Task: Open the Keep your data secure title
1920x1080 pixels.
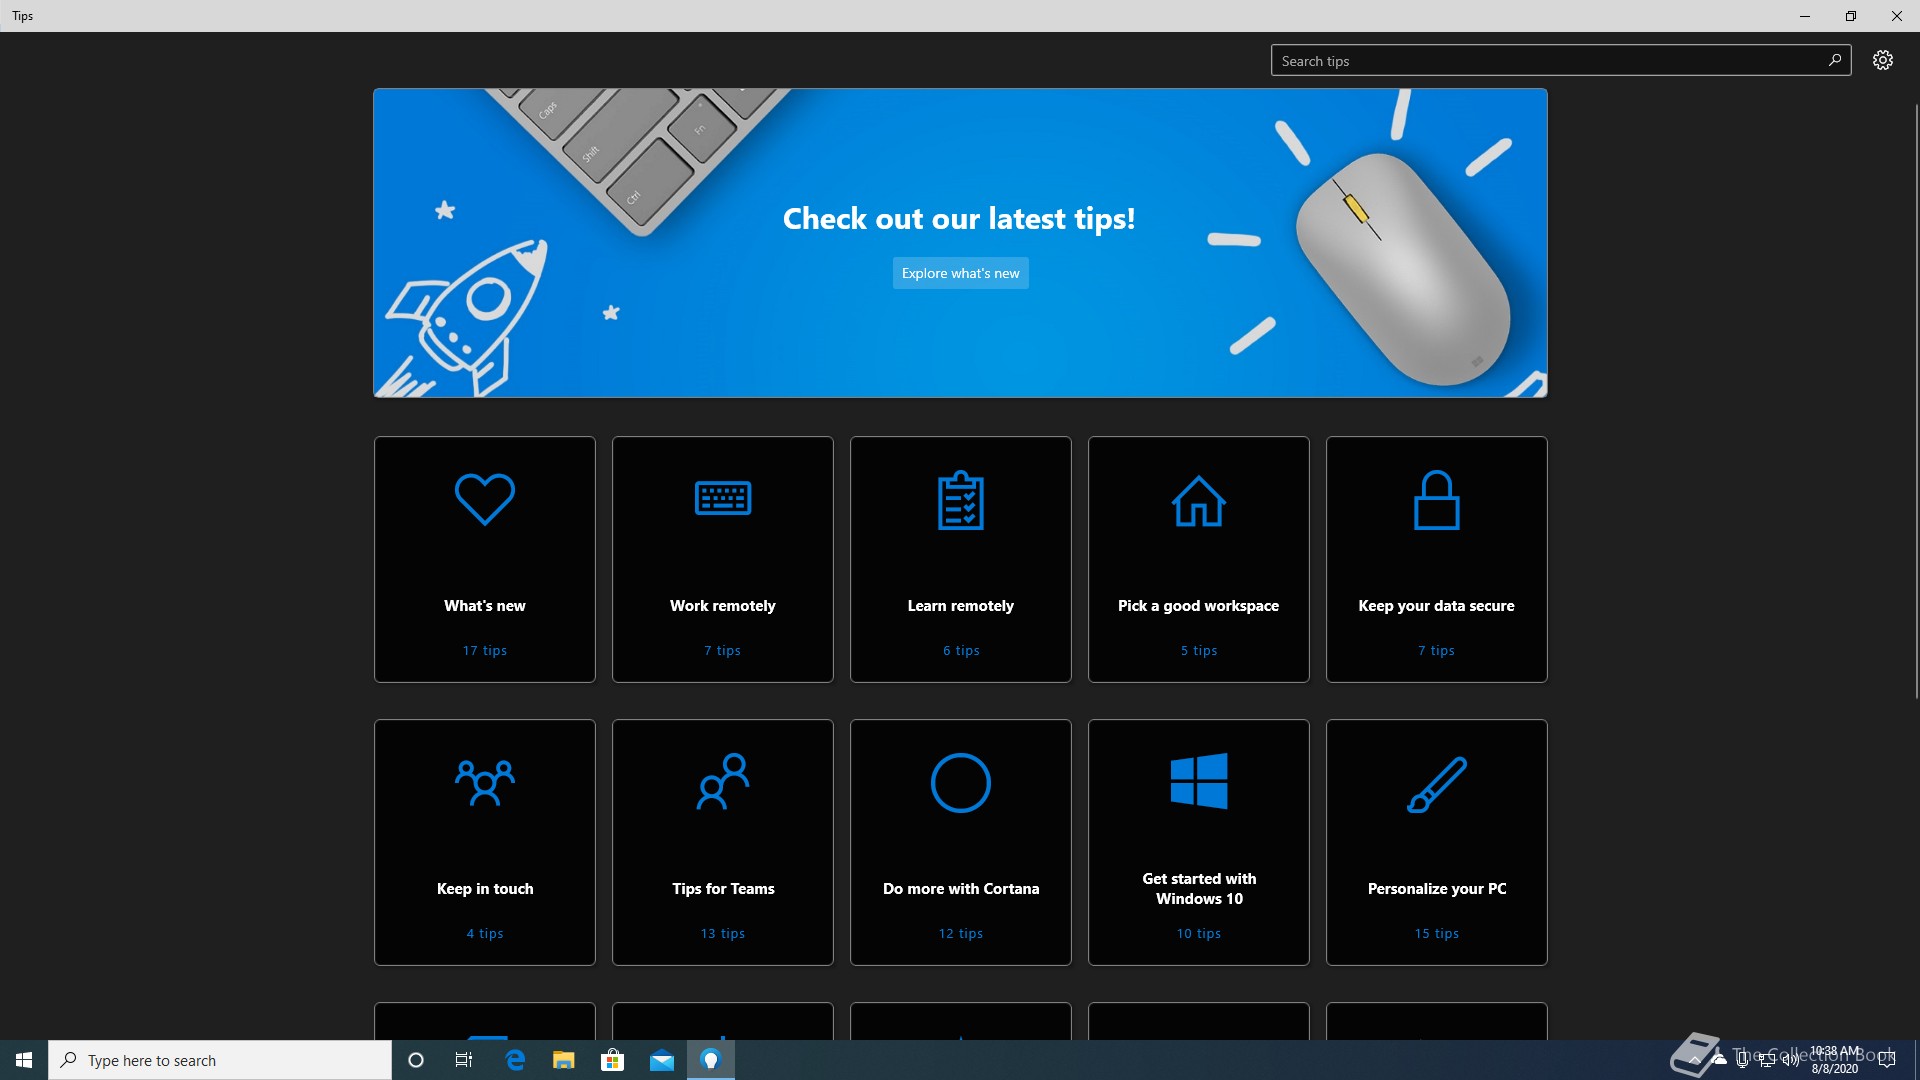Action: click(x=1437, y=606)
